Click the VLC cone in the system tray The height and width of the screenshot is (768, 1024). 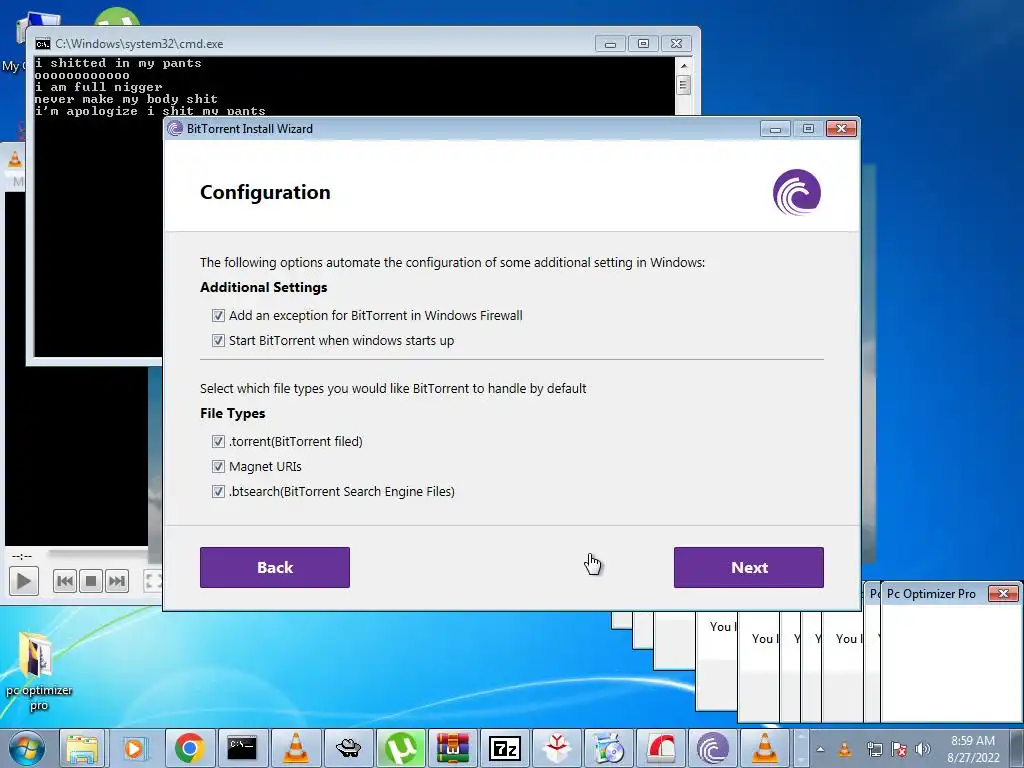[845, 750]
